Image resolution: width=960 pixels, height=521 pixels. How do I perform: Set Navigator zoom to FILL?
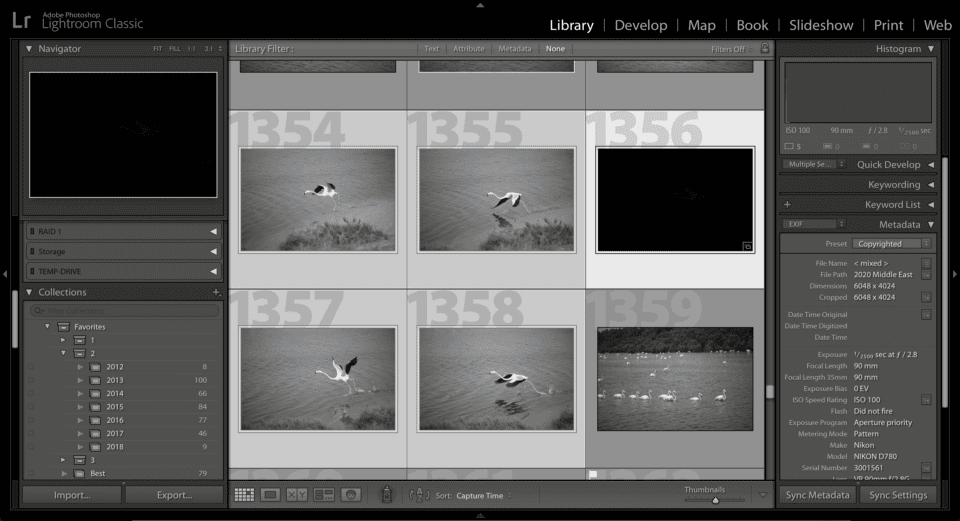click(174, 49)
